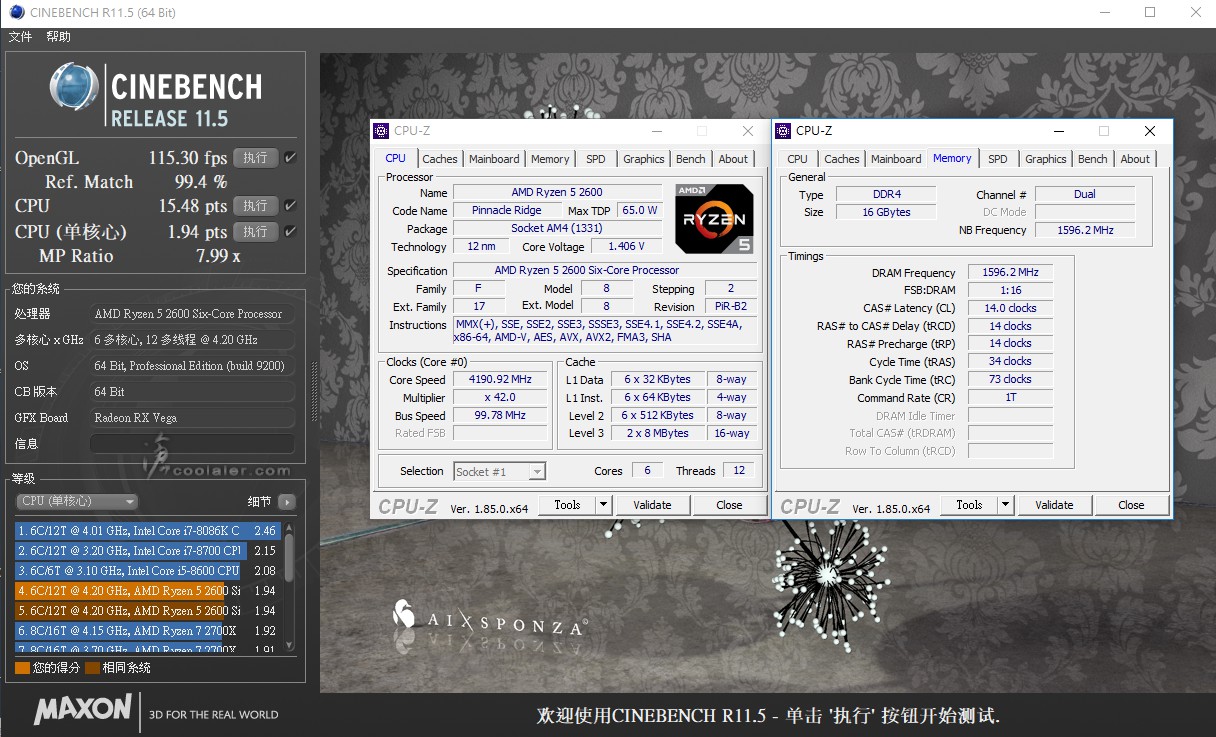1216x737 pixels.
Task: Run the multi-core CPU benchmark
Action: coord(255,206)
